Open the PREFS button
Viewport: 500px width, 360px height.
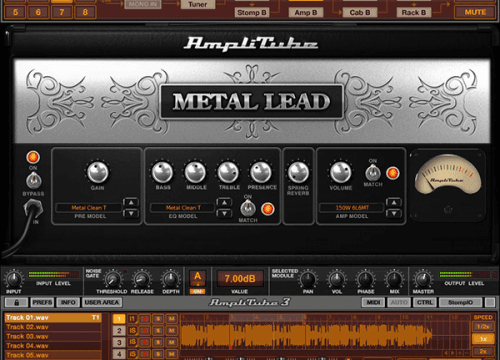(x=42, y=302)
